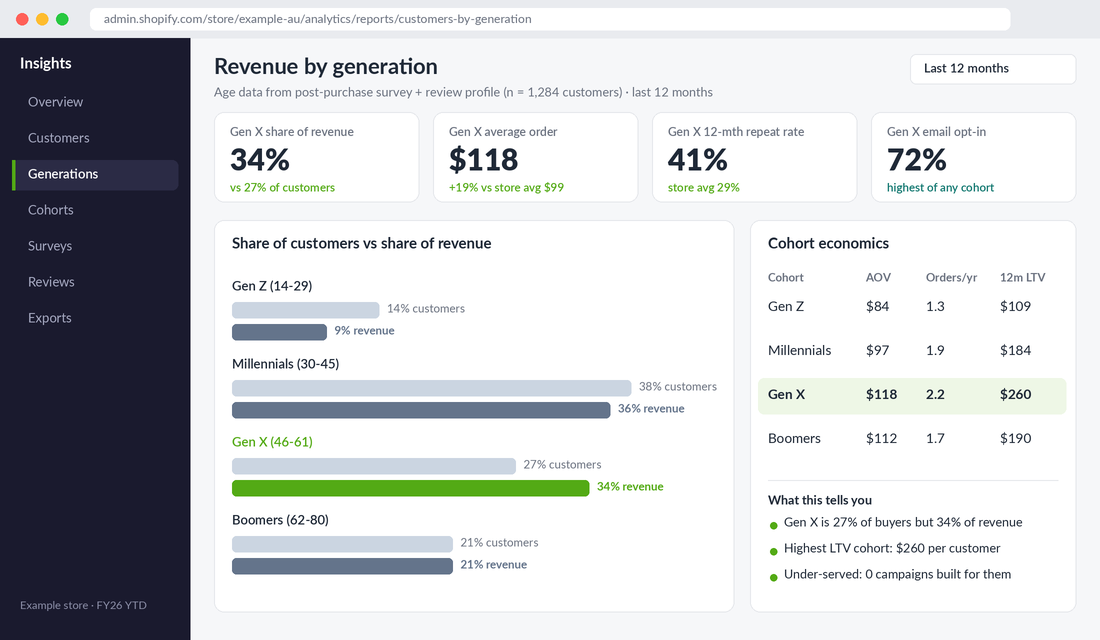This screenshot has width=1100, height=640.
Task: Select the Millennials row in Cohort economics
Action: tap(912, 350)
